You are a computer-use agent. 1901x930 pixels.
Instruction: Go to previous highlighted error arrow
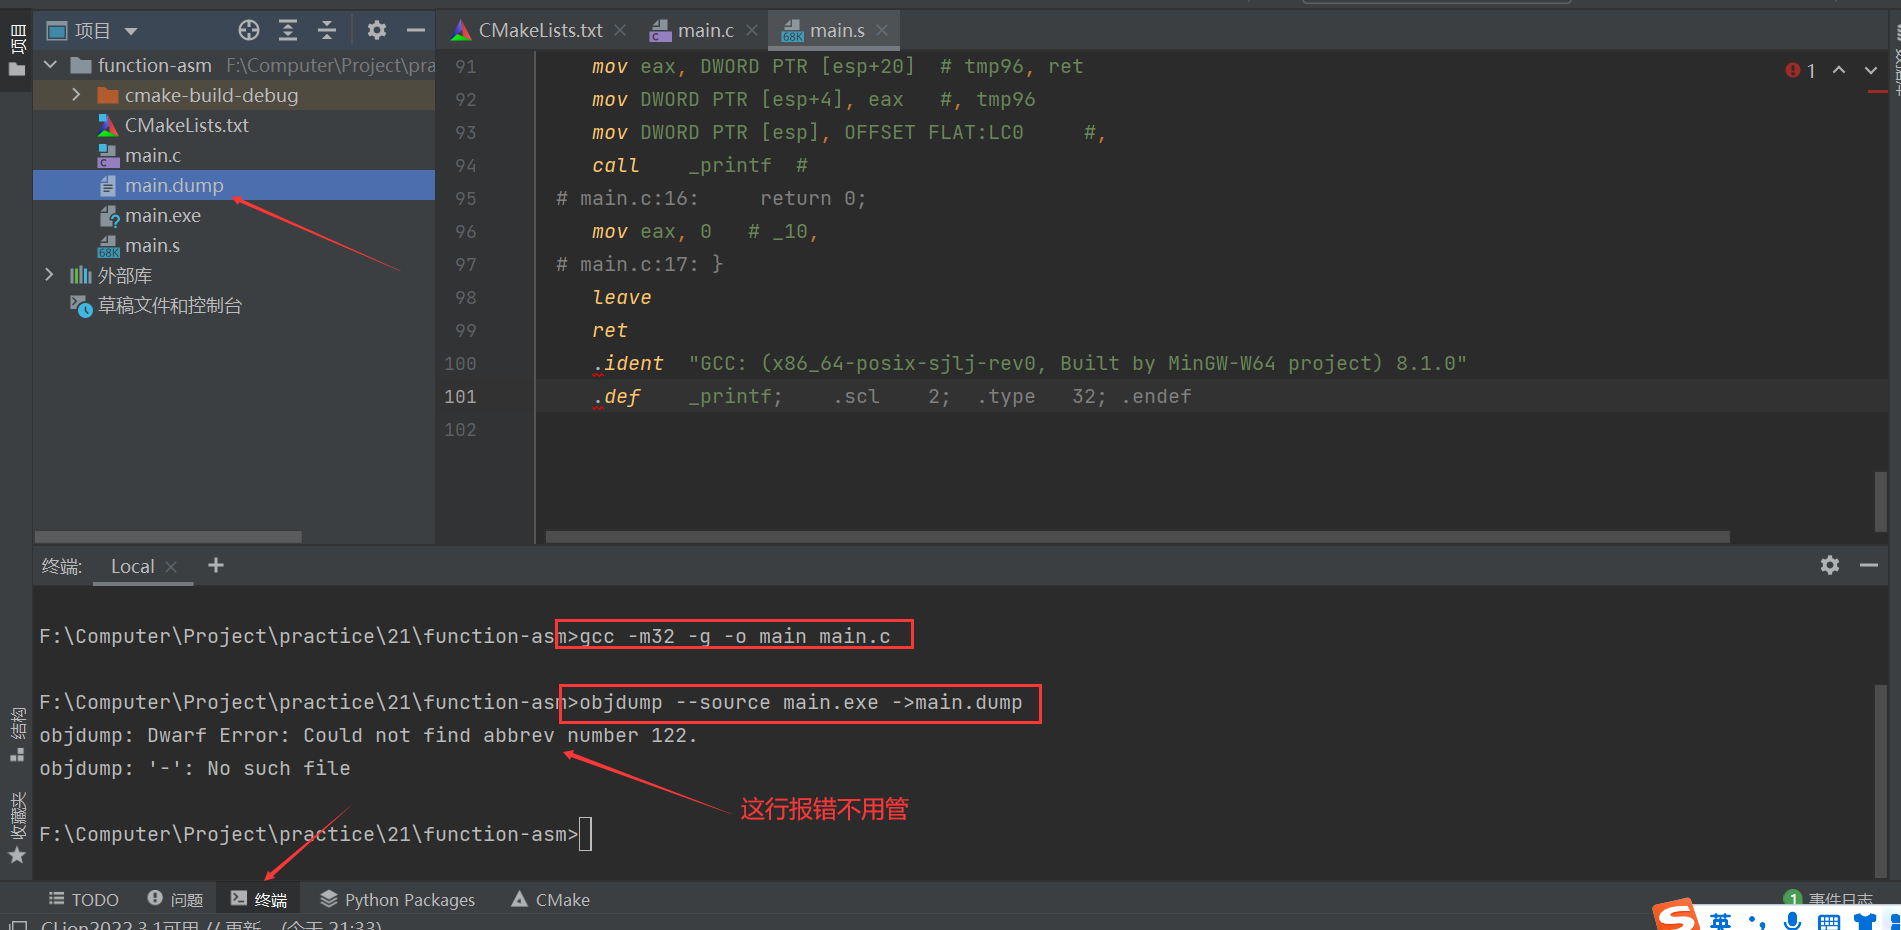[x=1839, y=70]
